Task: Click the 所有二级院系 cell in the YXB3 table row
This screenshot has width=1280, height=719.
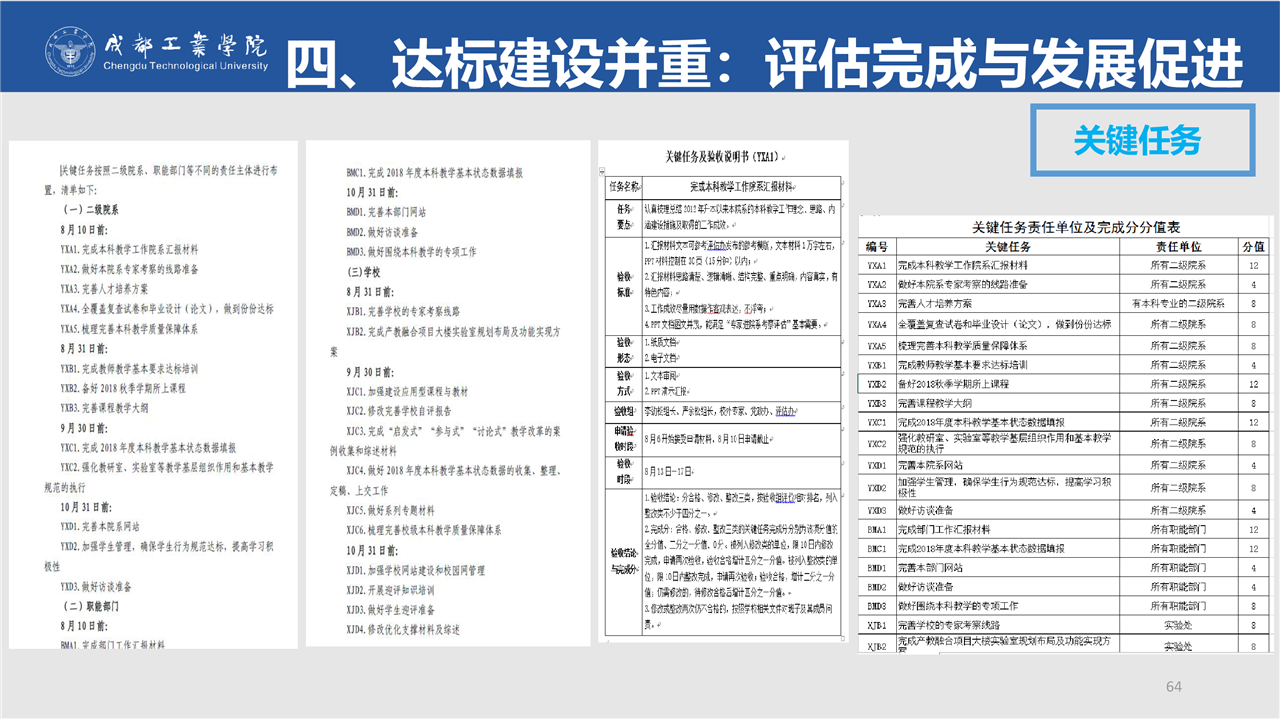Action: coord(1178,403)
